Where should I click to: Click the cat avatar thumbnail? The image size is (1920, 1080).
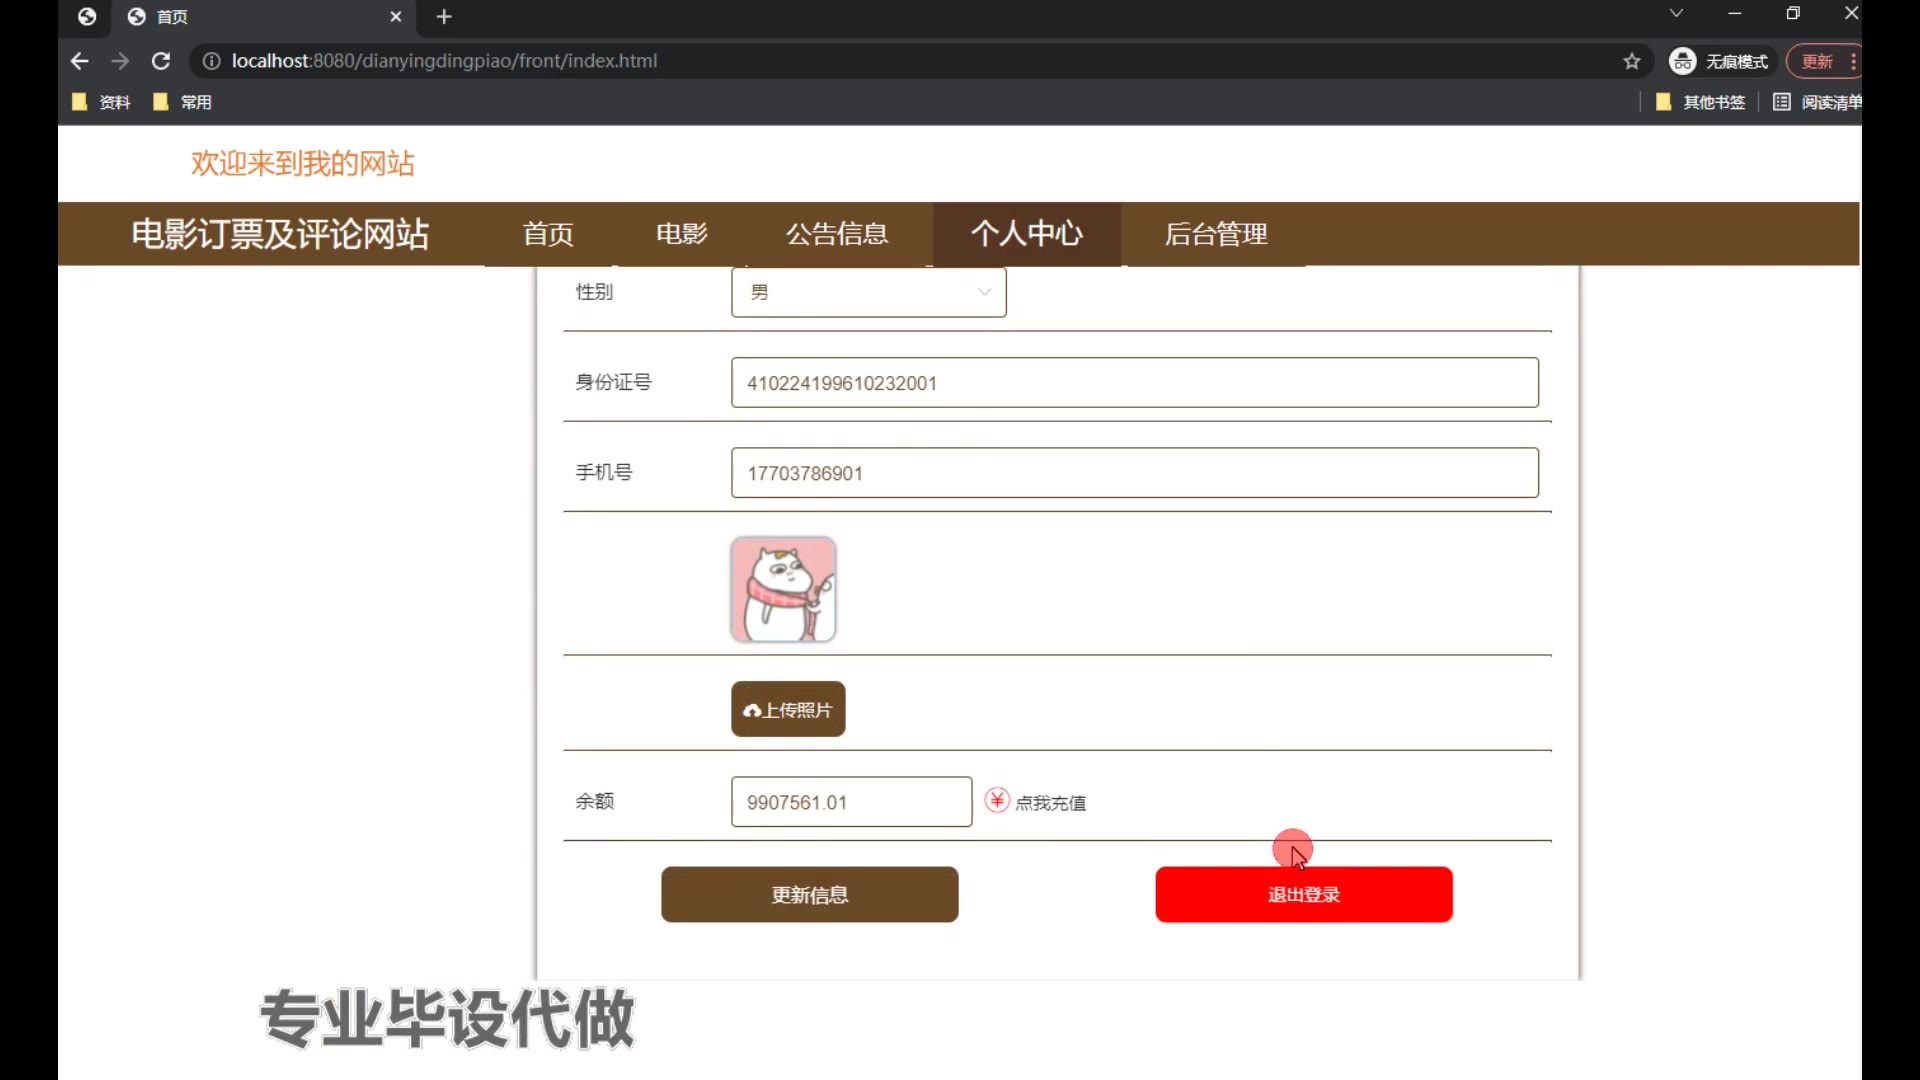[783, 589]
